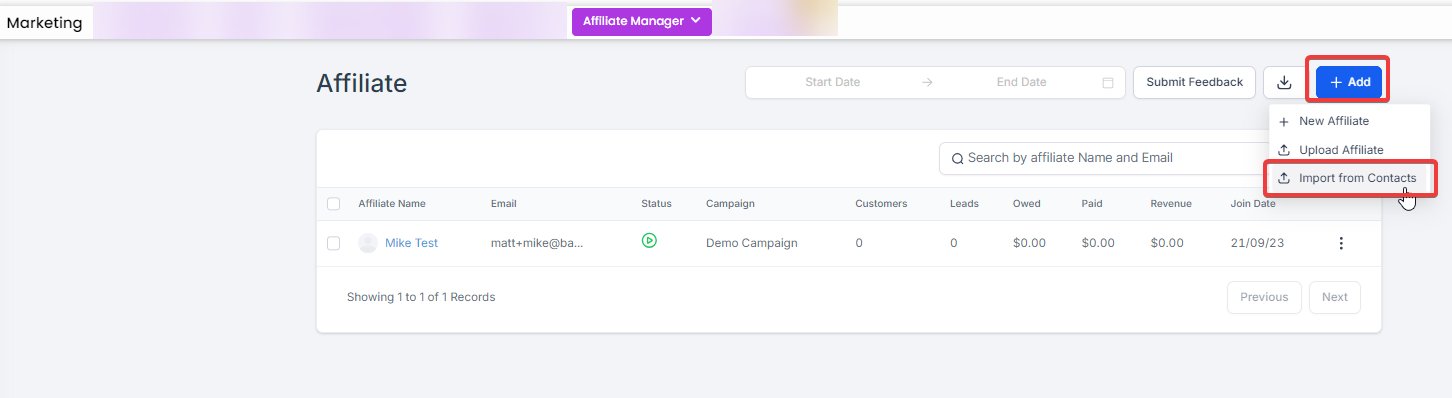This screenshot has height=398, width=1452.
Task: Click the download export icon button
Action: coord(1285,82)
